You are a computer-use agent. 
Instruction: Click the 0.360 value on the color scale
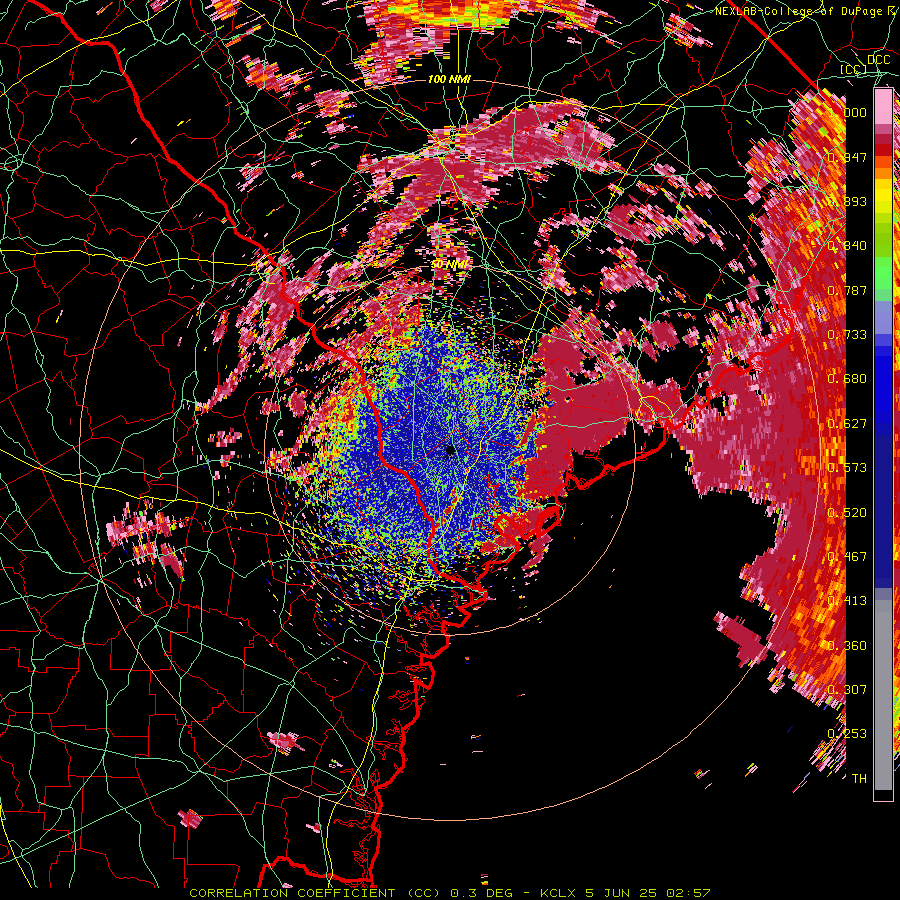(847, 646)
